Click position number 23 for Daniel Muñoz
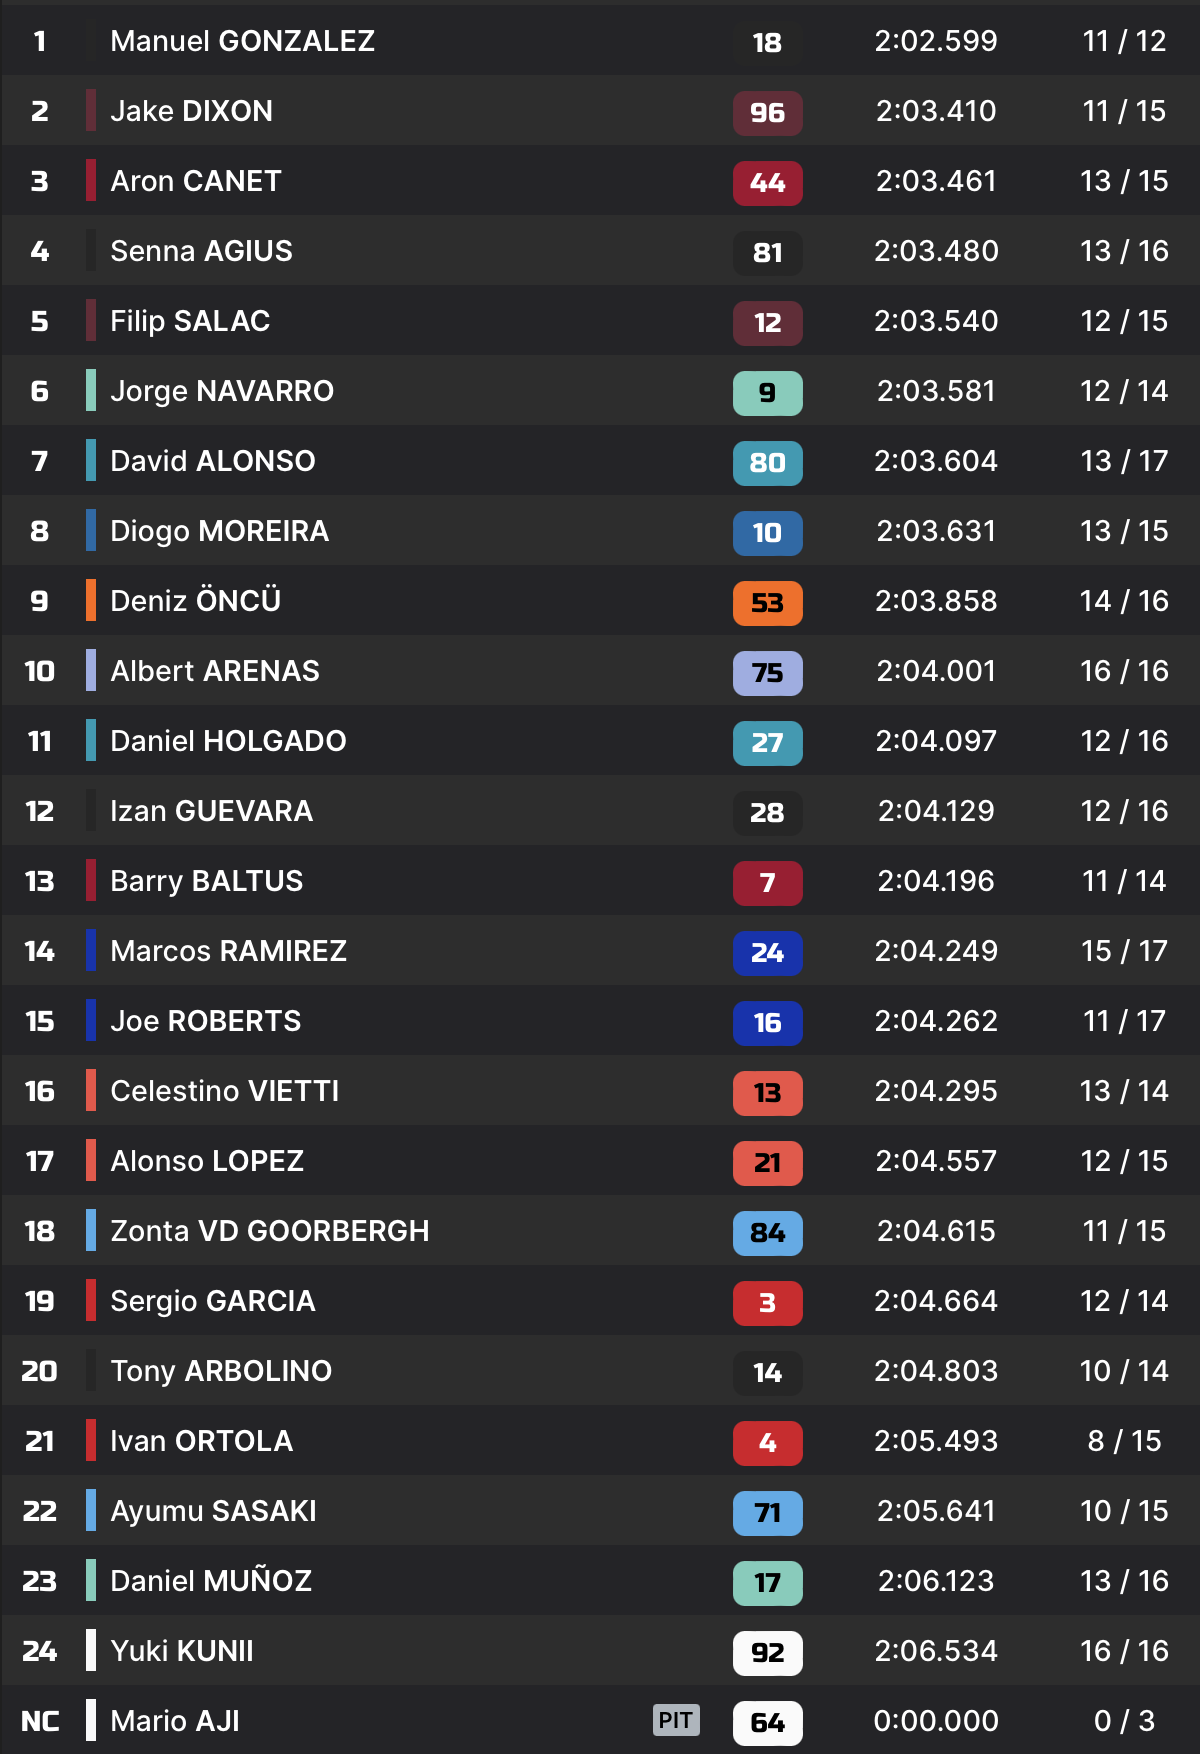 (x=40, y=1581)
